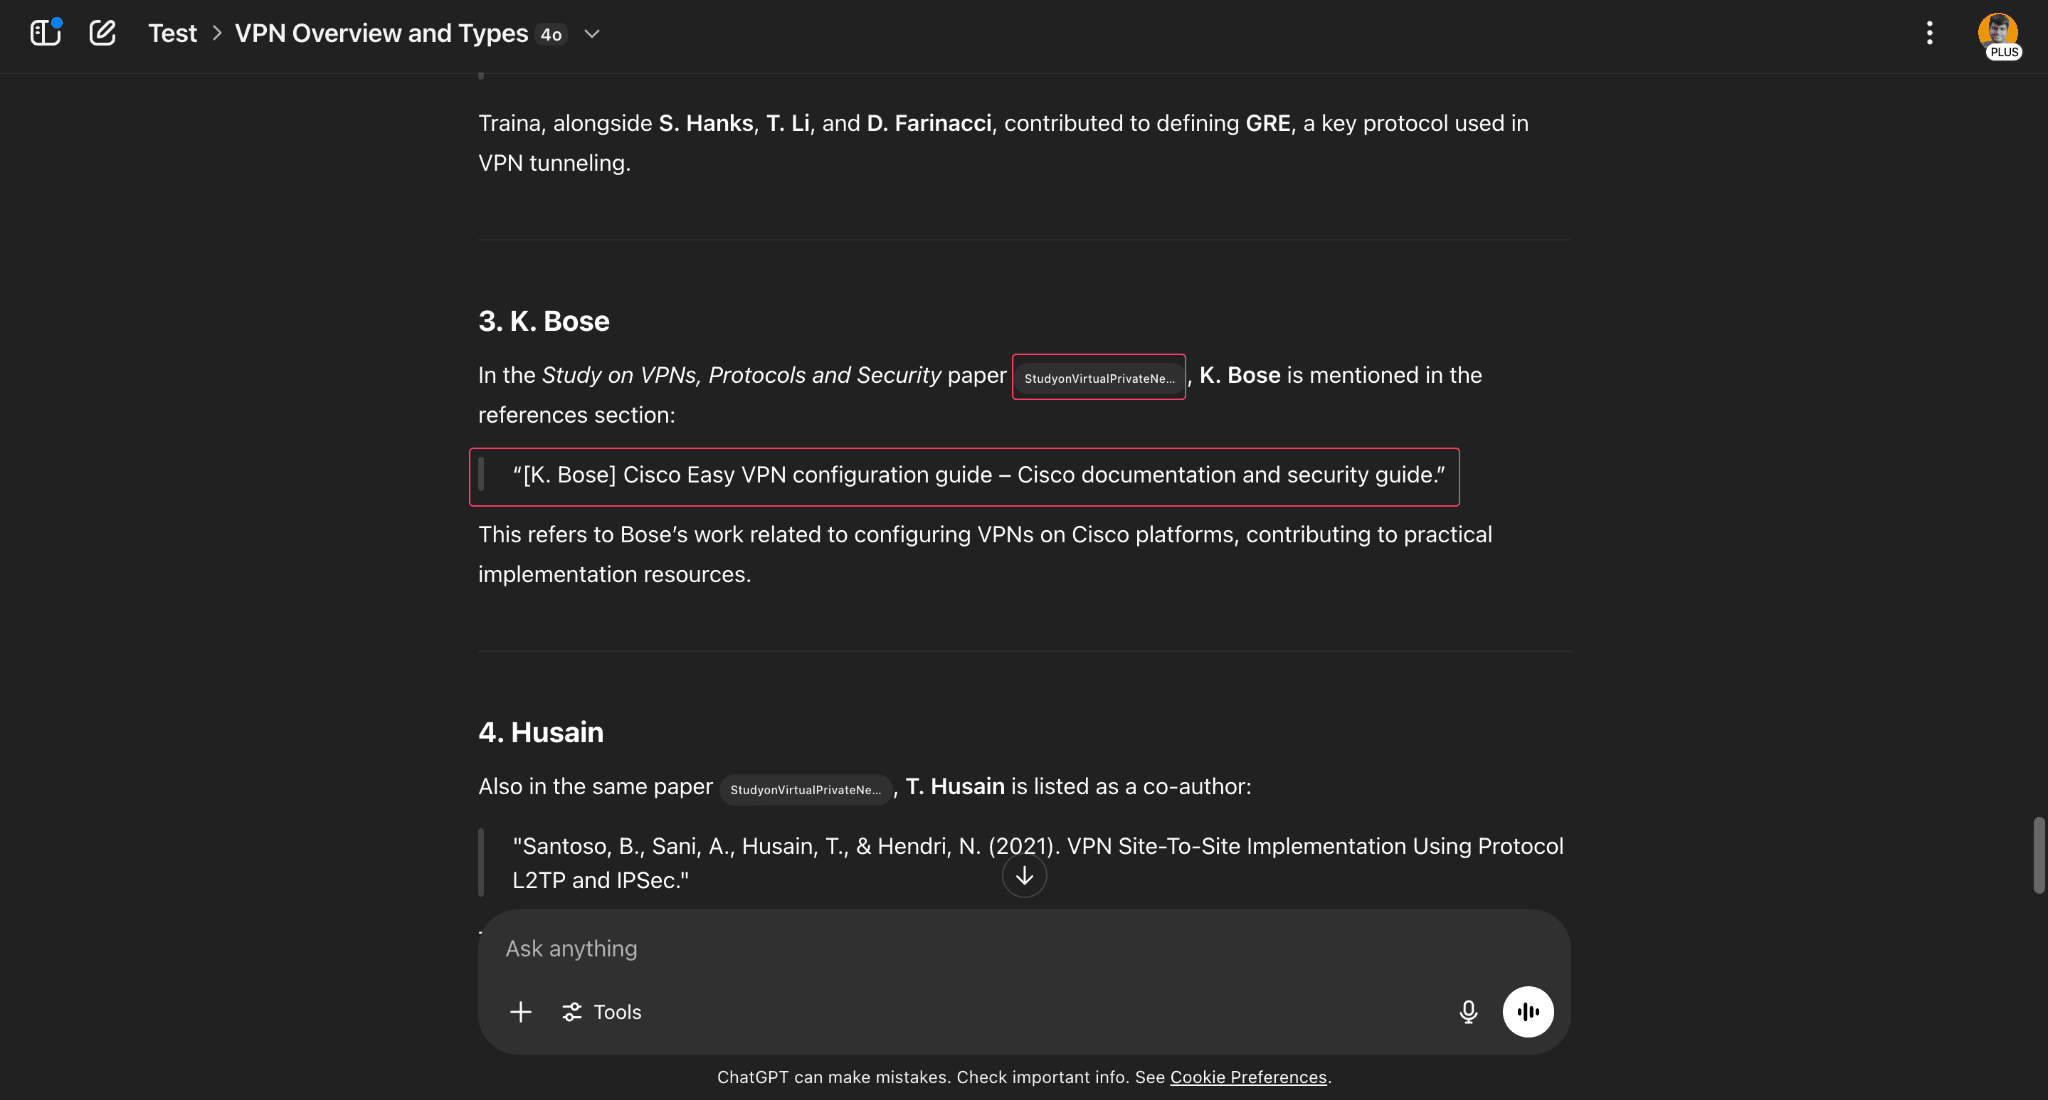
Task: Start a new chat with compose icon
Action: 102,33
